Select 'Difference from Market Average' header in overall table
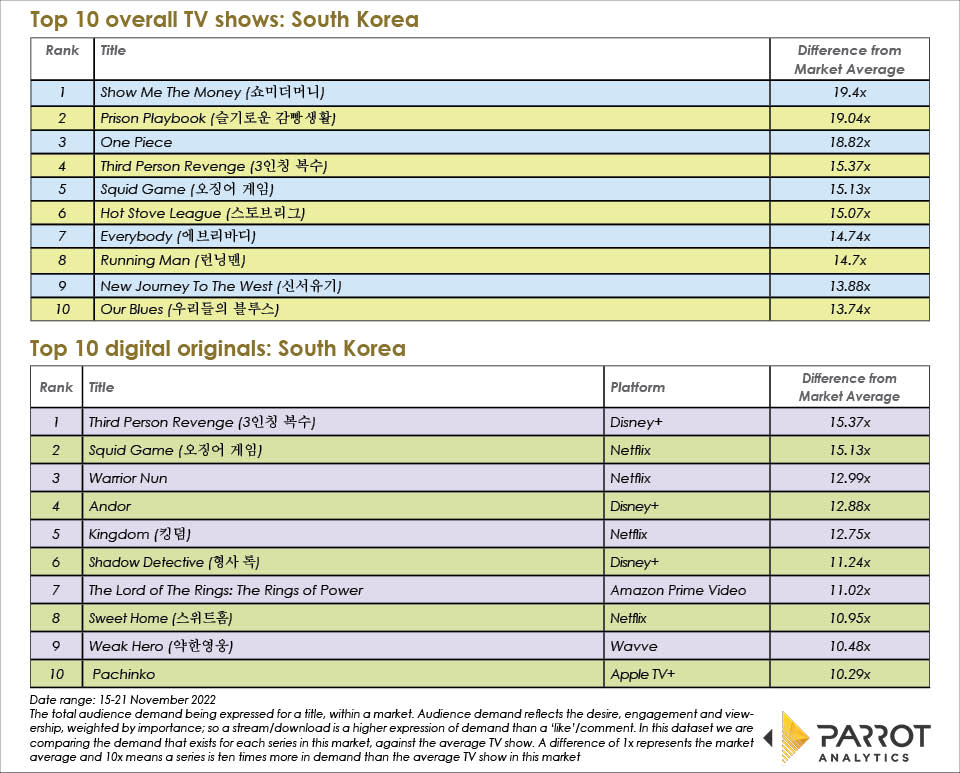Screen dimensions: 960x773 pyautogui.click(x=850, y=59)
